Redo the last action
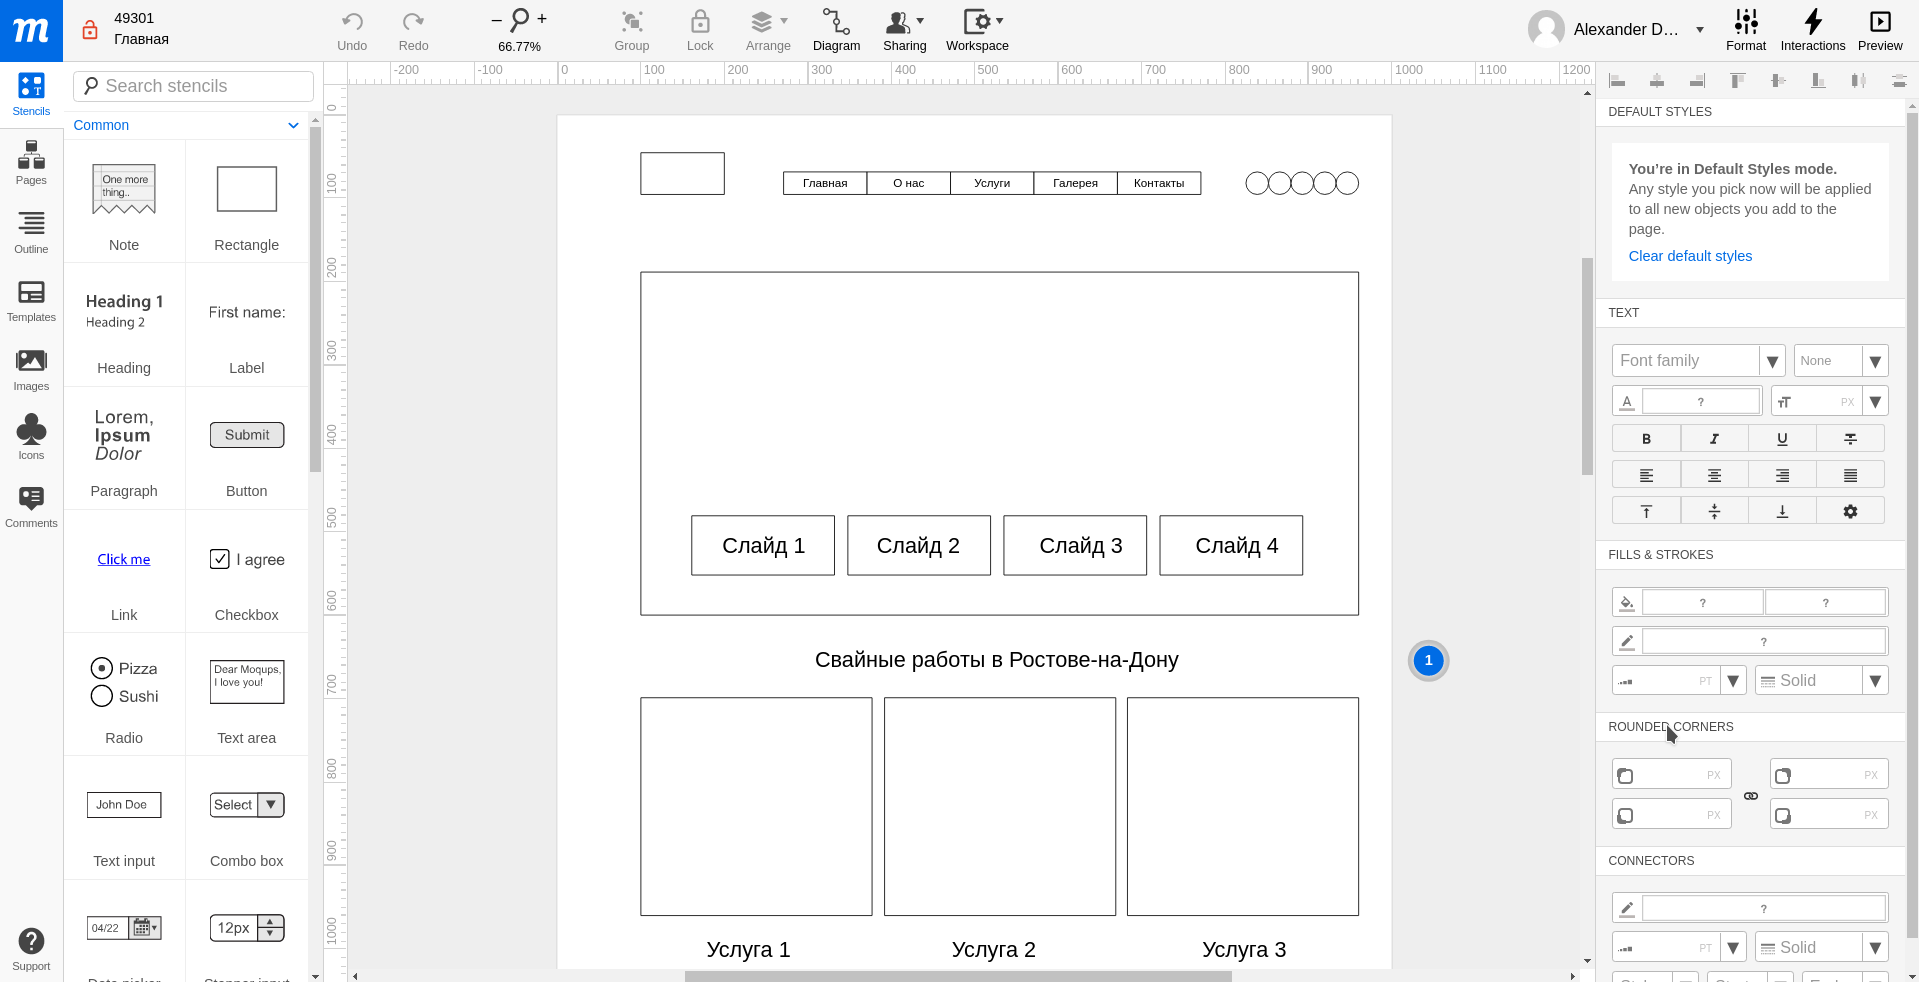This screenshot has width=1919, height=982. click(x=413, y=31)
